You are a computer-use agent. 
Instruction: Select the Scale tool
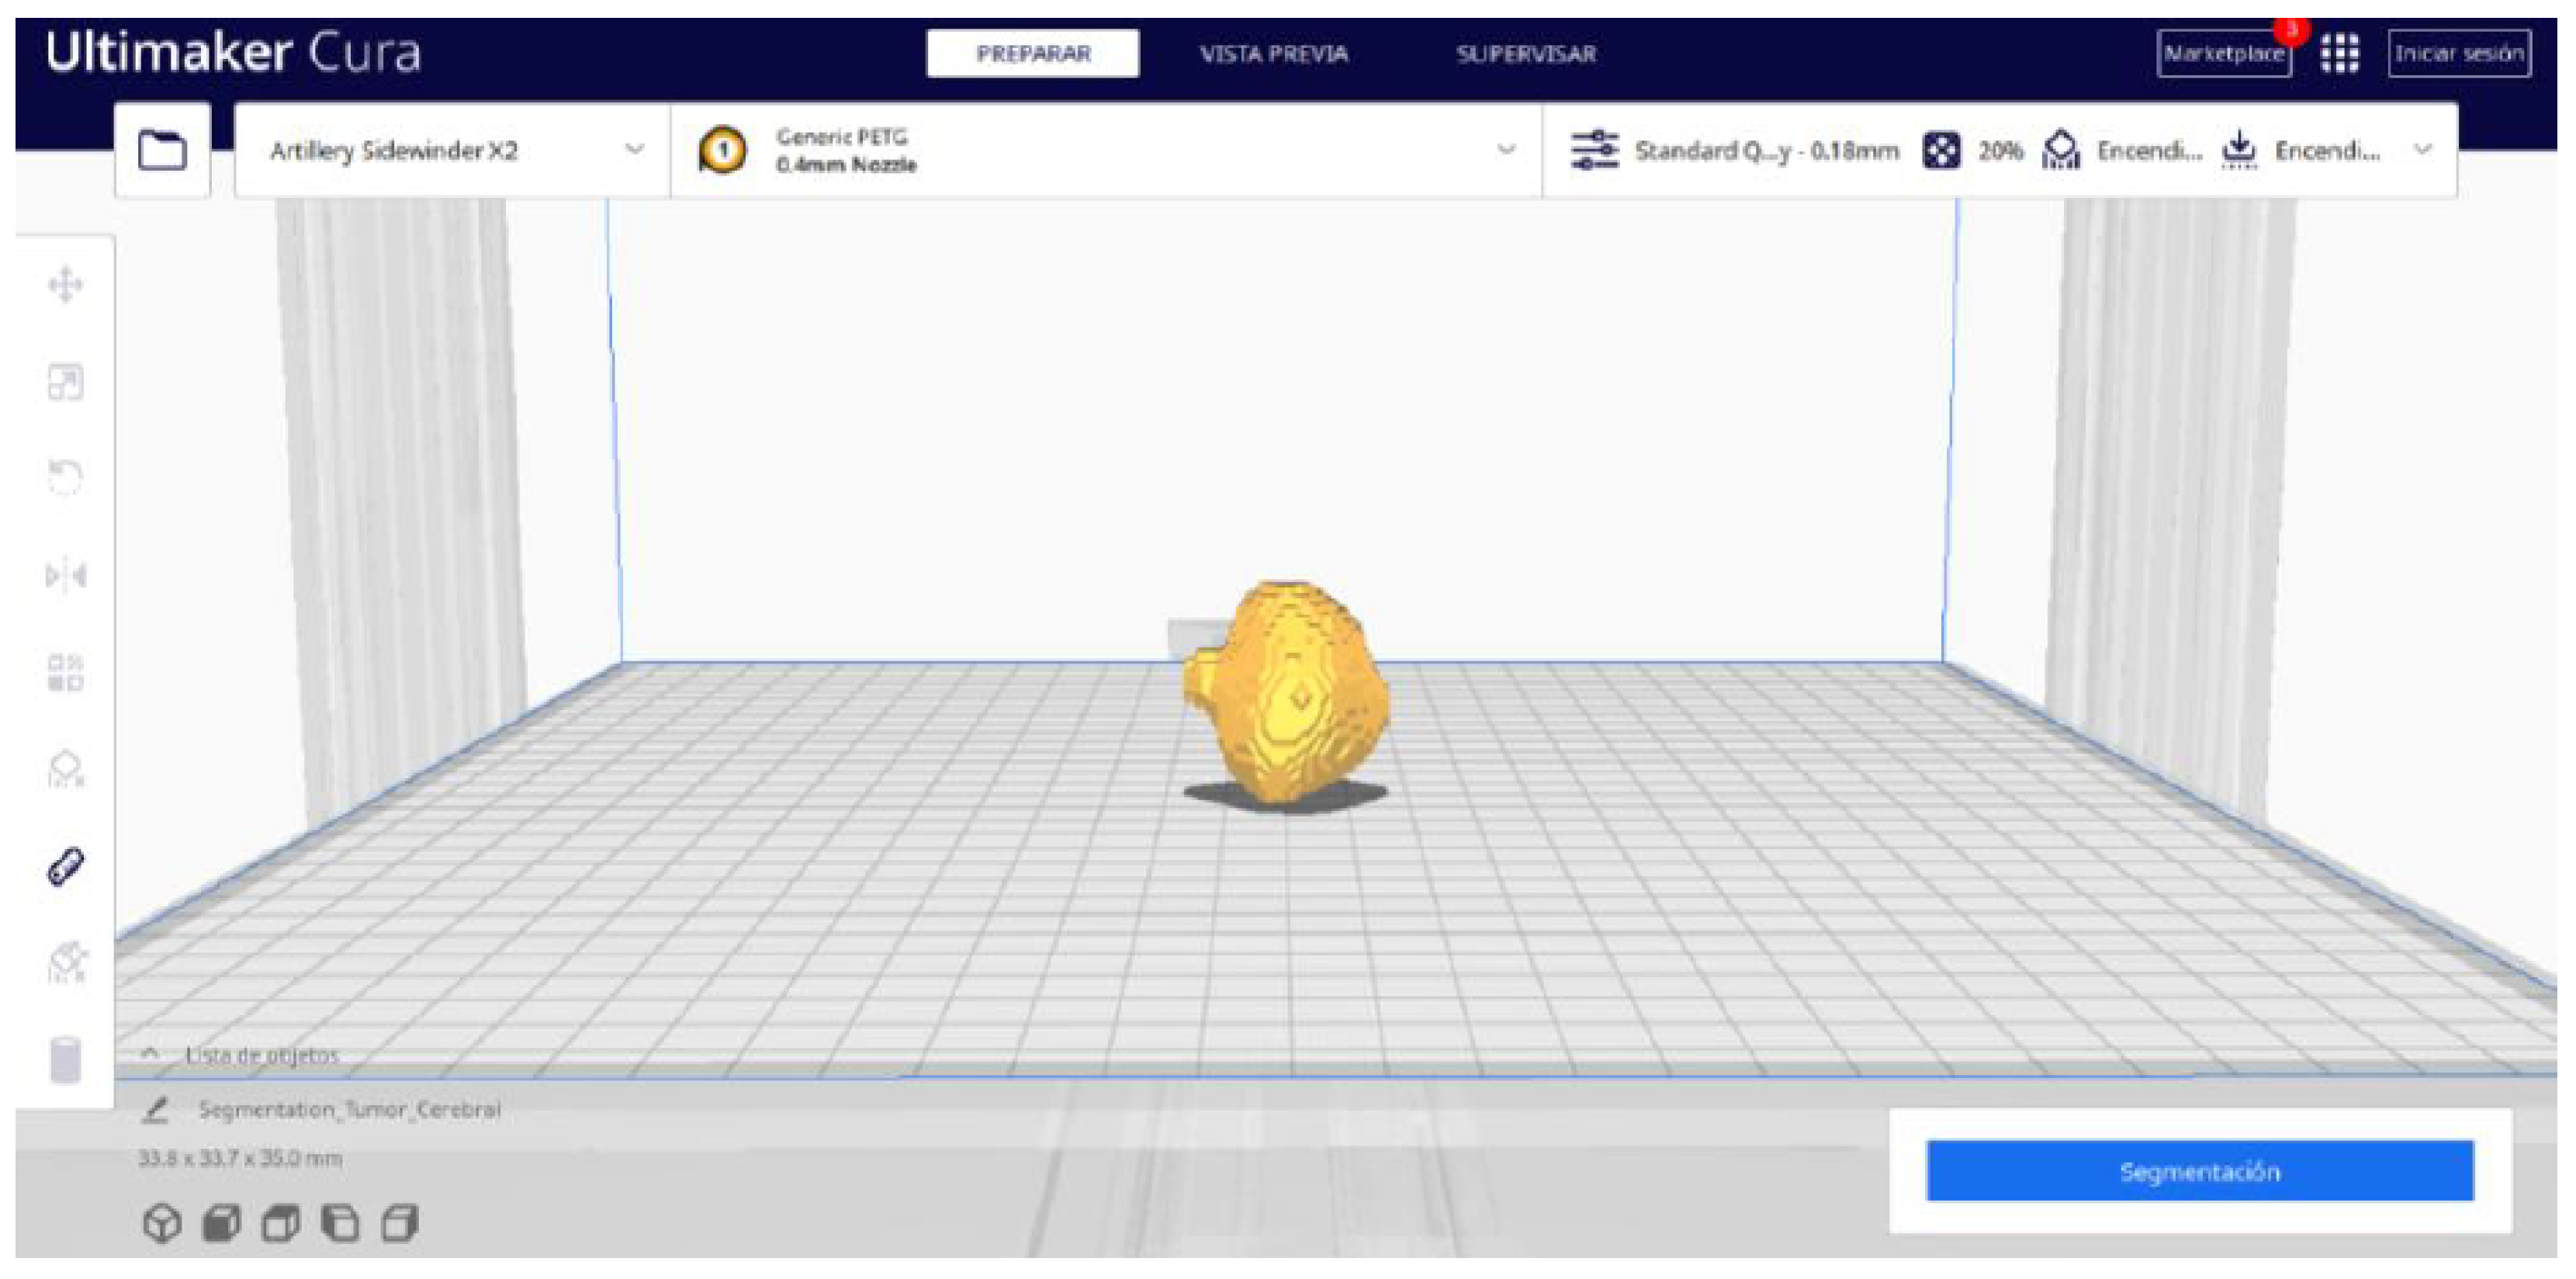pyautogui.click(x=65, y=382)
